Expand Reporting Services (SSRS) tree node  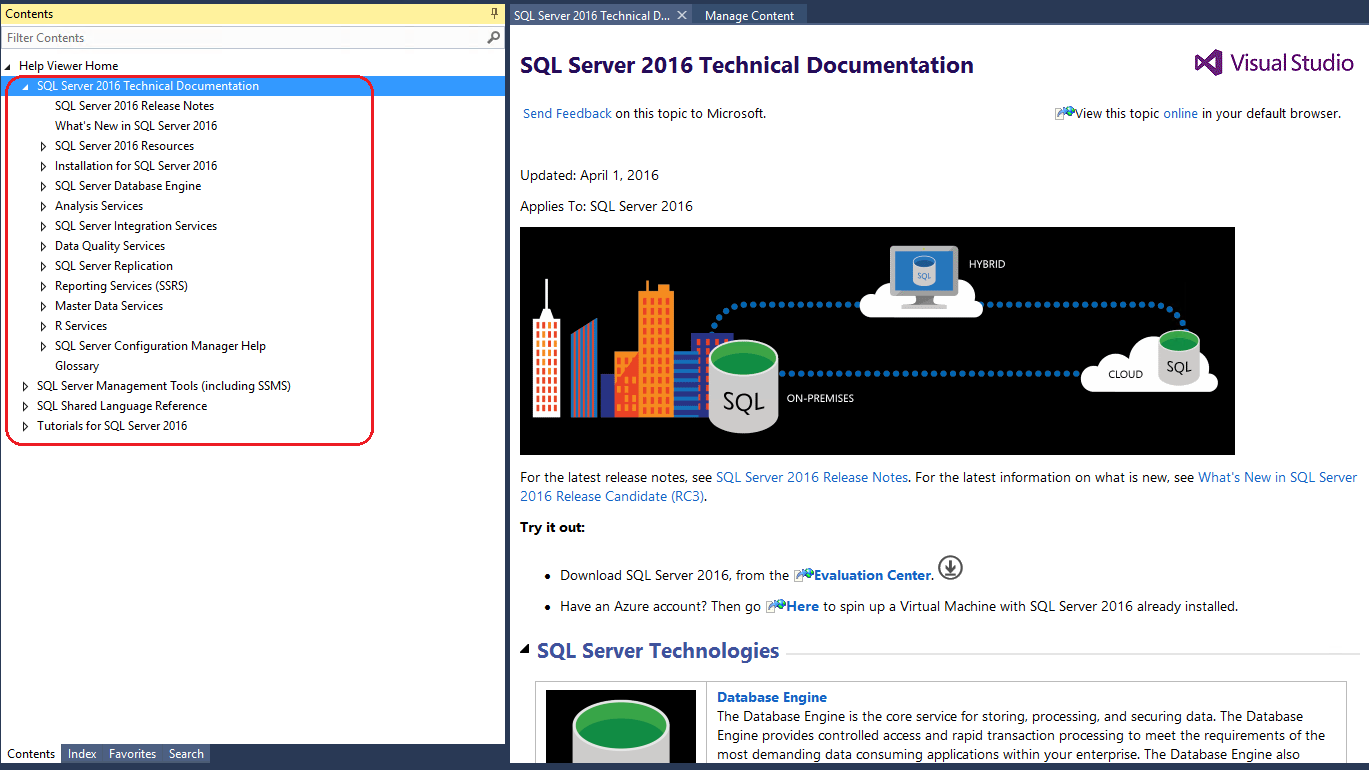(43, 286)
